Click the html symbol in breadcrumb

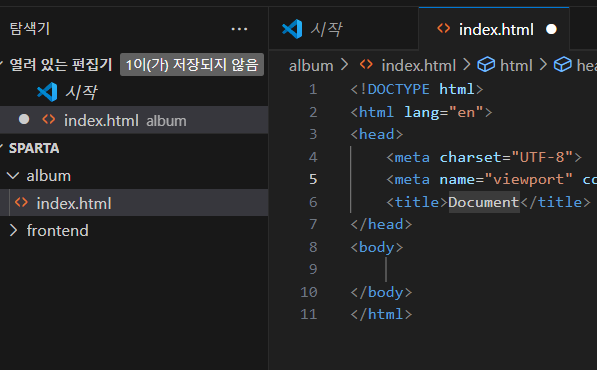pyautogui.click(x=516, y=66)
